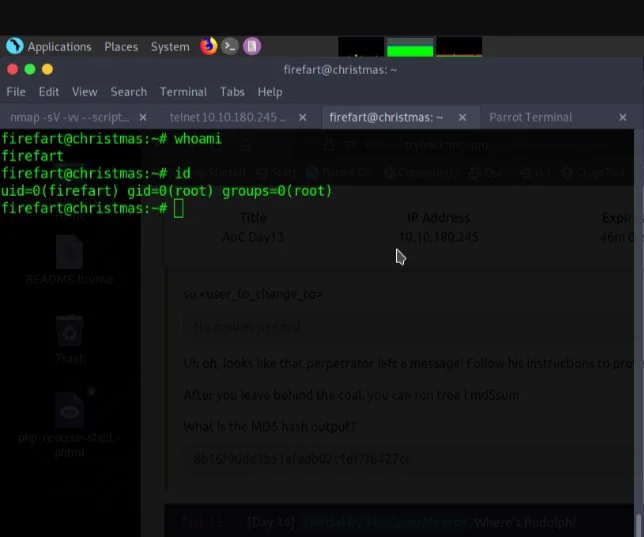
Task: Switch to the nmap -sV tab
Action: point(69,118)
